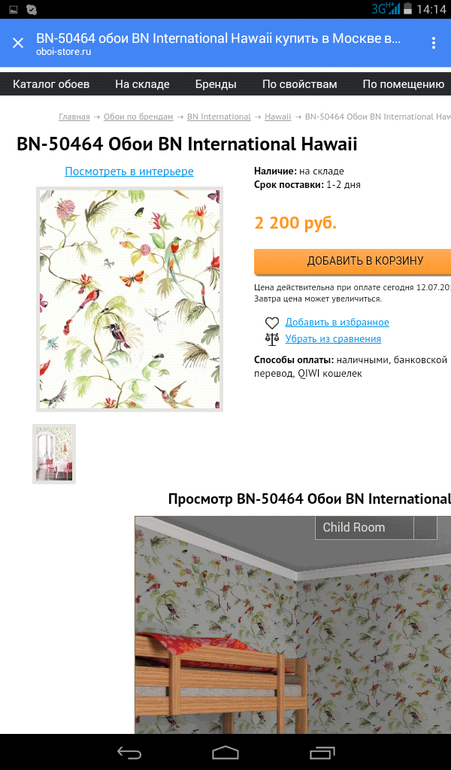Open Каталог обоев menu item
The image size is (451, 770).
(x=51, y=84)
